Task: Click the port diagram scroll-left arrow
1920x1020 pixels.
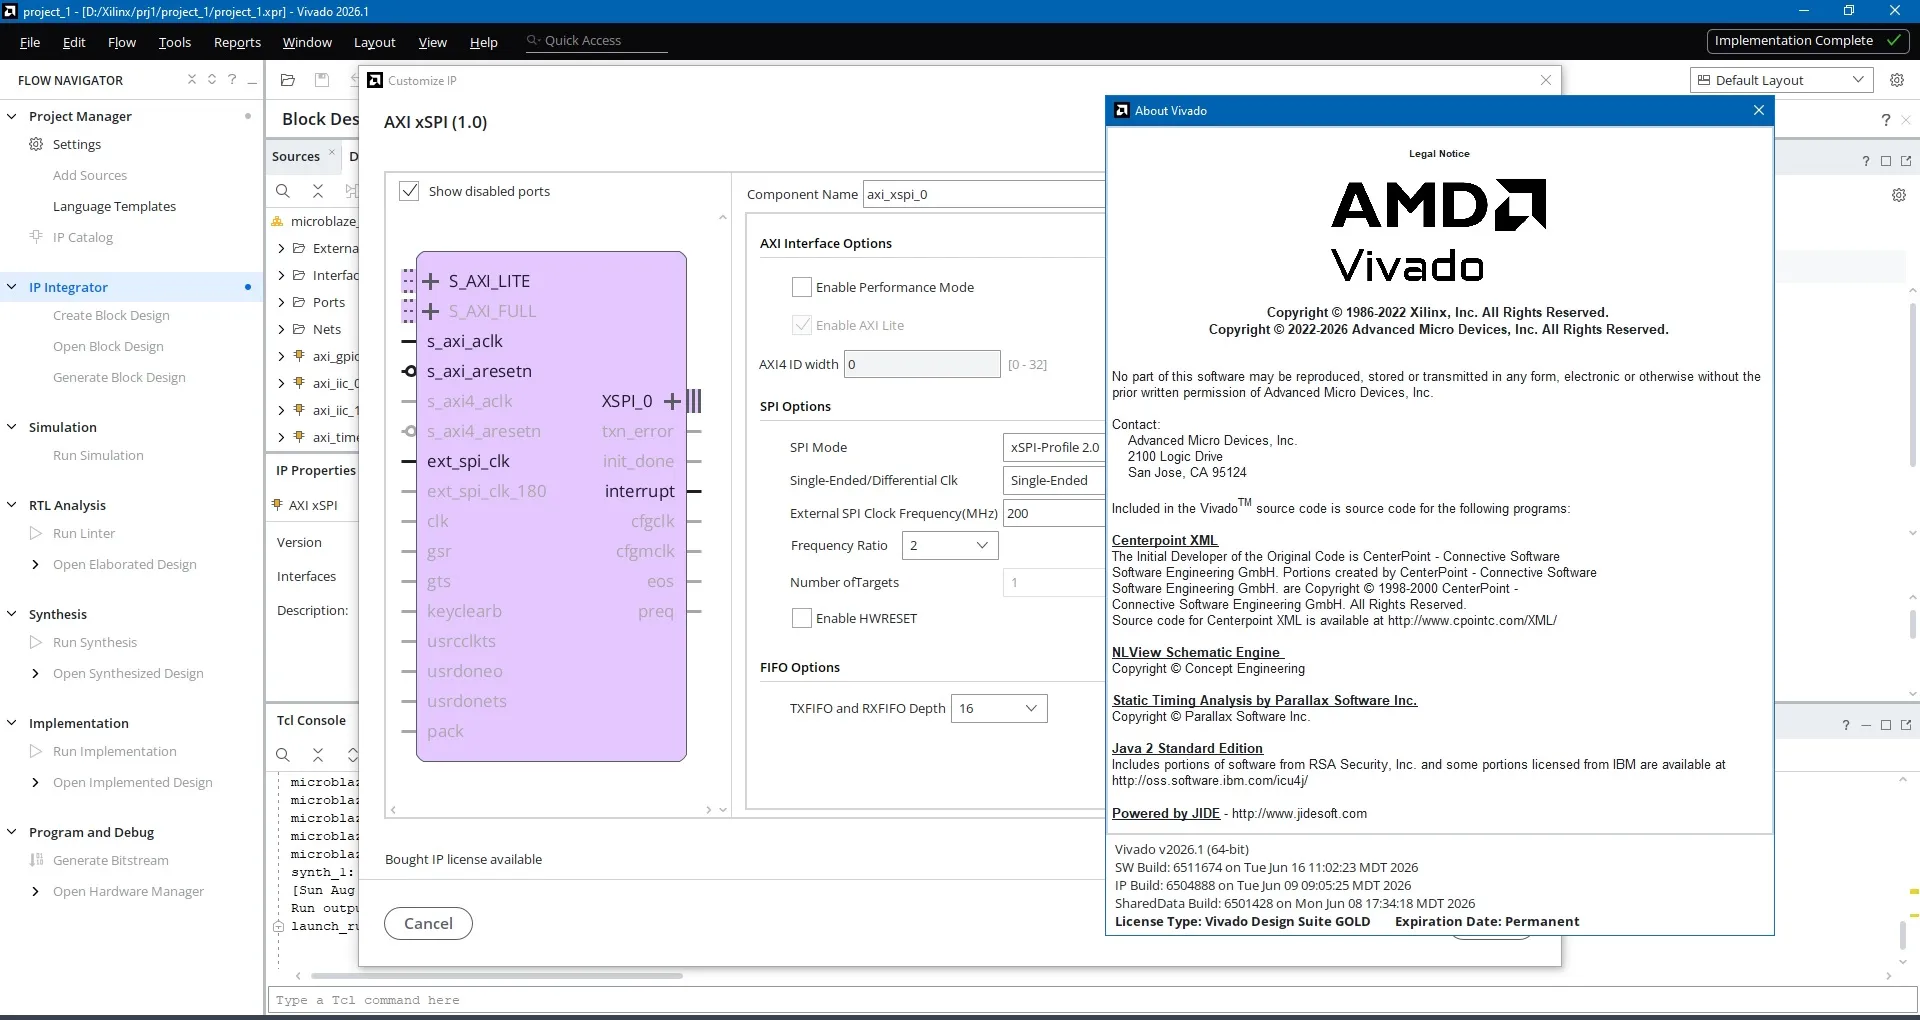Action: pos(394,810)
